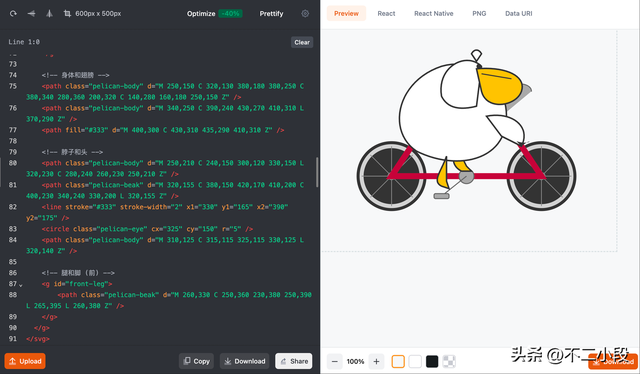Switch to the Data URI tab
Viewport: 640px width, 374px height.
click(518, 13)
